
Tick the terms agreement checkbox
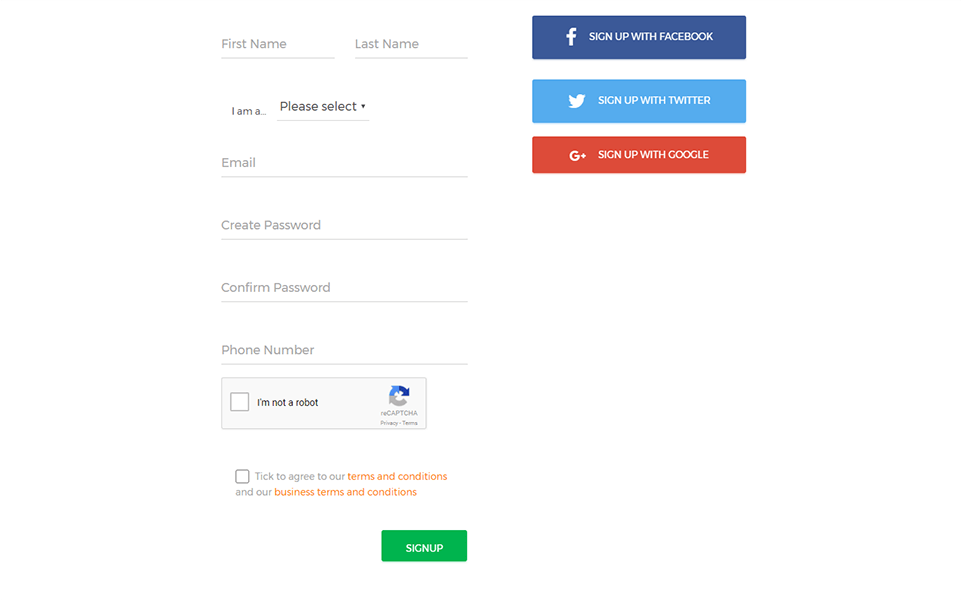point(242,476)
